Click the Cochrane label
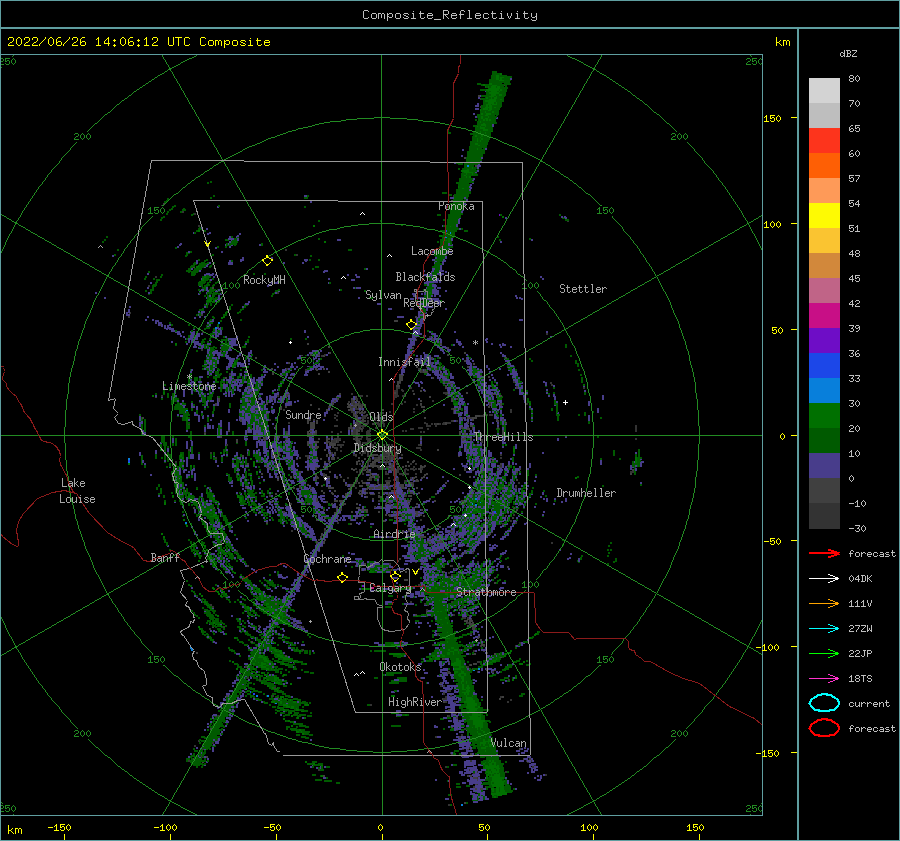 point(327,559)
